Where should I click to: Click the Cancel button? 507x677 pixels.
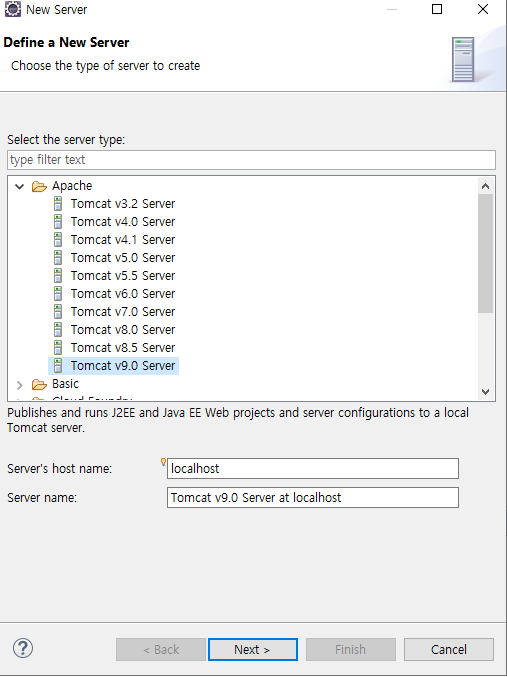pyautogui.click(x=449, y=649)
